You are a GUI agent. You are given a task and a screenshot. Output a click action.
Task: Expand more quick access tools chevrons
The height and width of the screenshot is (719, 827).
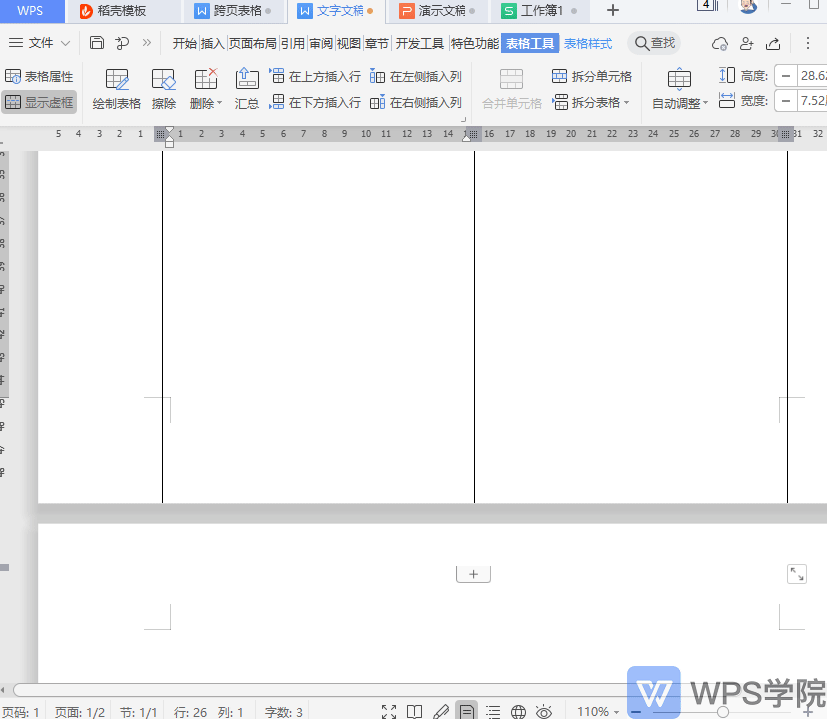click(x=147, y=43)
